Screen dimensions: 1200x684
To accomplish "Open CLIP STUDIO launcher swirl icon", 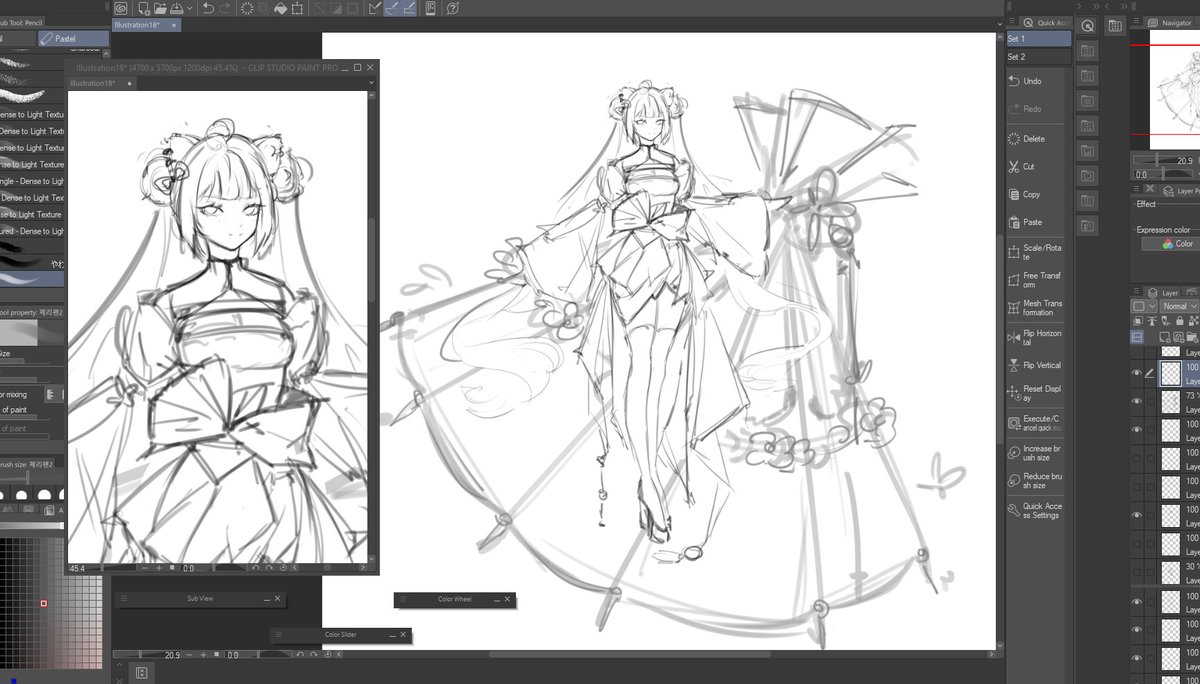I will [119, 8].
